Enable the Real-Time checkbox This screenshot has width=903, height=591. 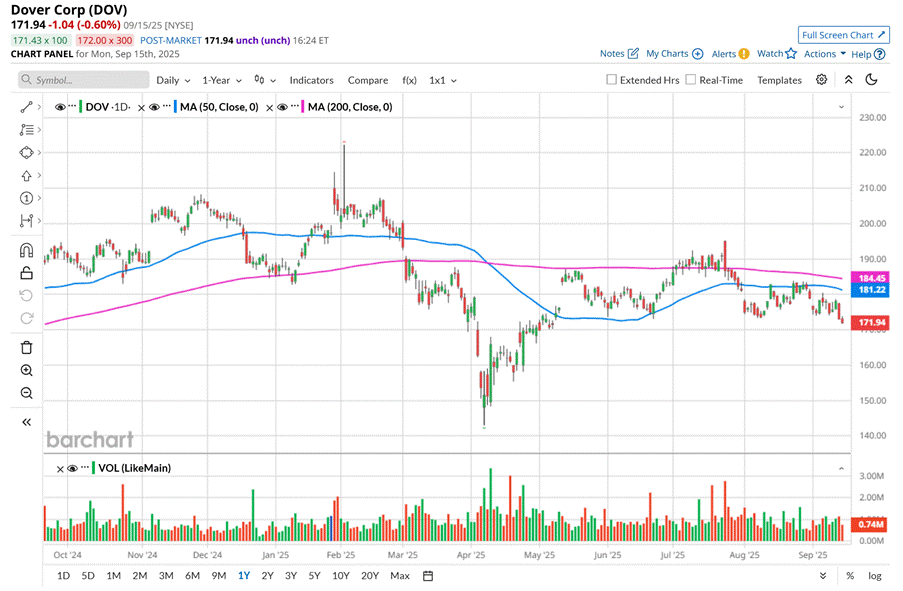tap(691, 79)
